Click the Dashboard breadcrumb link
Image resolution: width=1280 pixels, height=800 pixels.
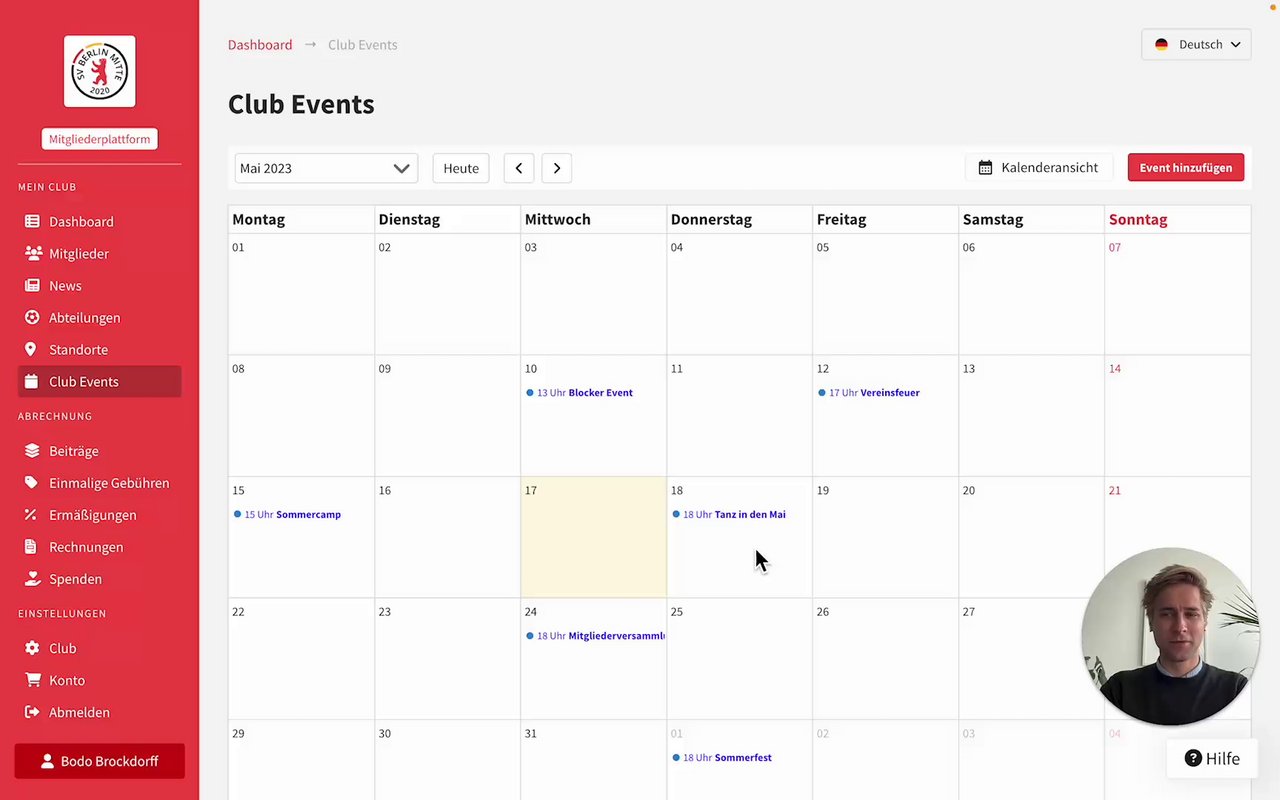pyautogui.click(x=260, y=45)
